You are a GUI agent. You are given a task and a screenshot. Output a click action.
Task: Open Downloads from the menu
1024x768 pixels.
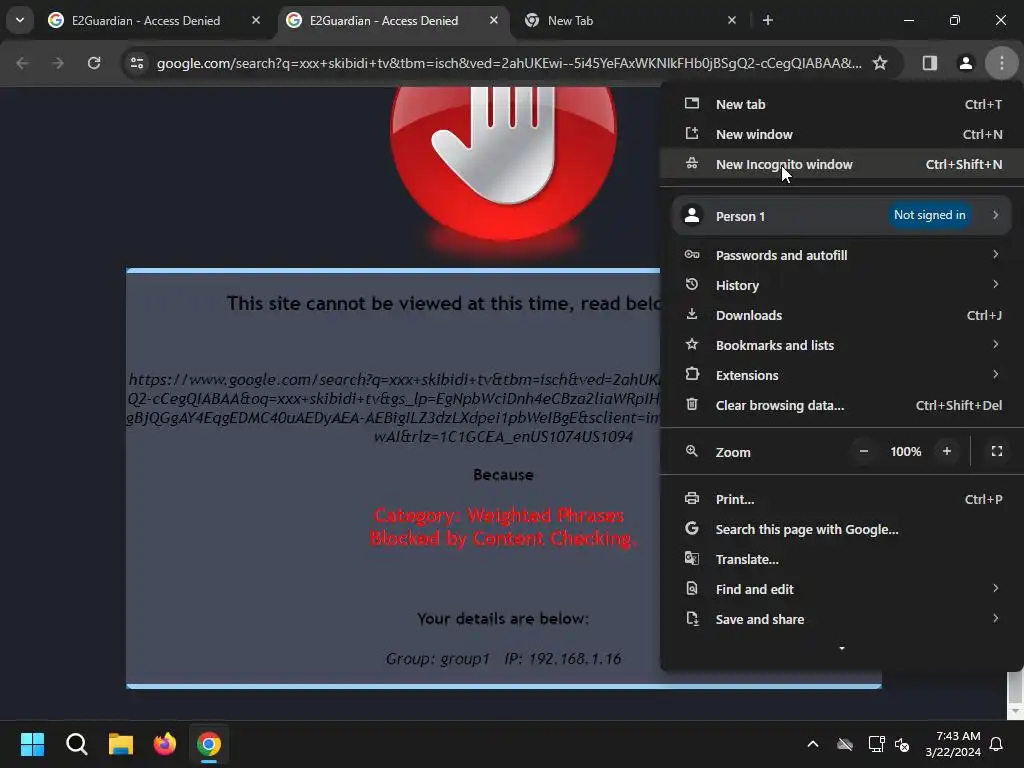pos(842,315)
